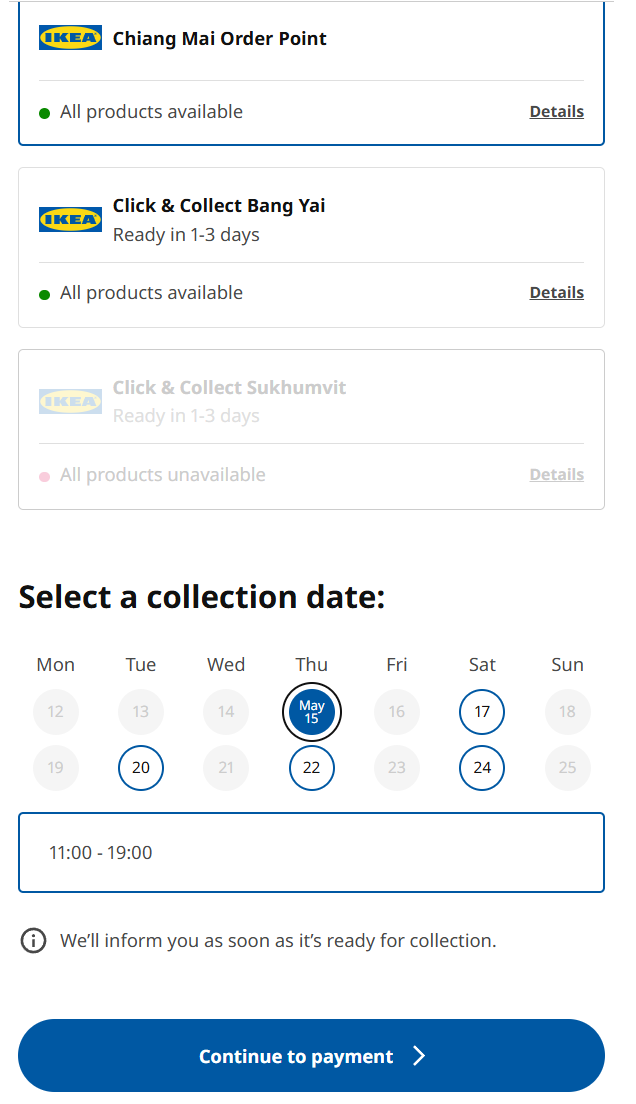Open Details for Chiang Mai Order Point
Viewport: 636px width, 1104px height.
coord(556,111)
